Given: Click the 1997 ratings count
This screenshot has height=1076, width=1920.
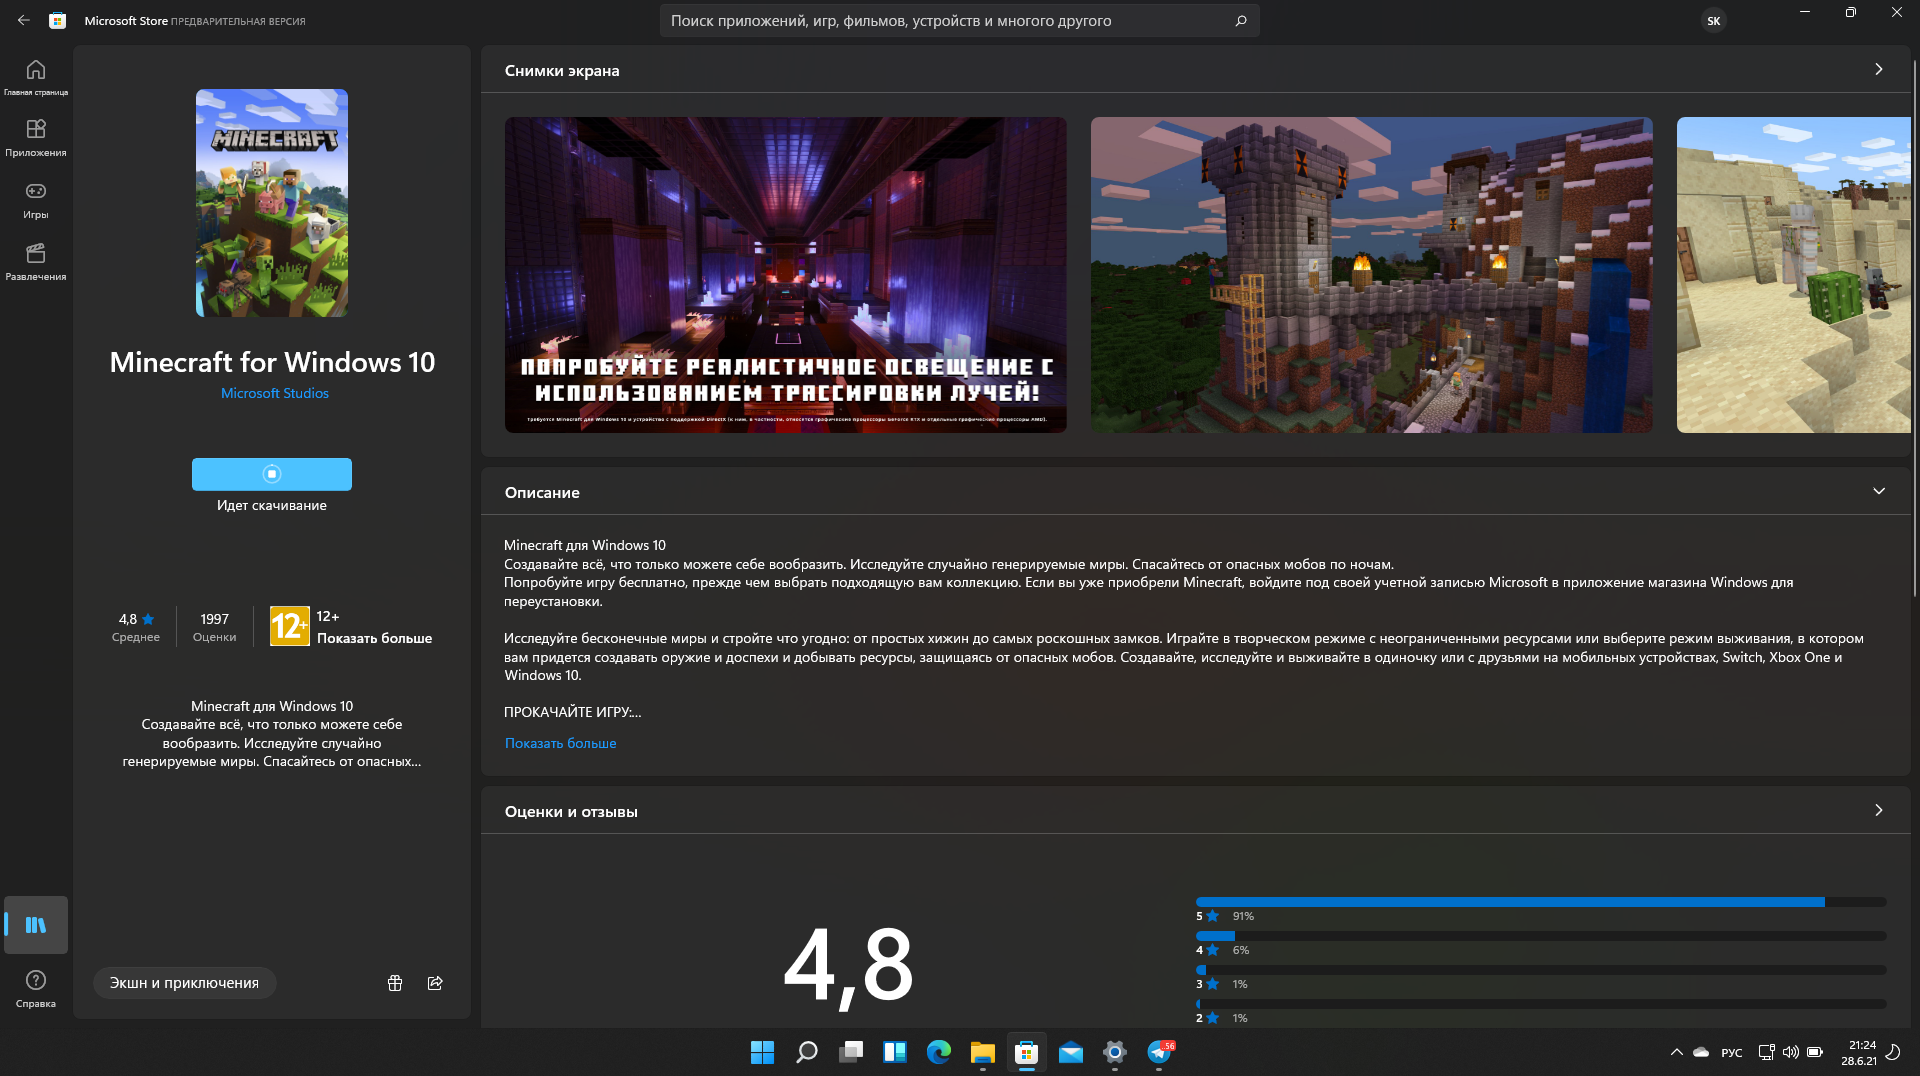Looking at the screenshot, I should (214, 627).
